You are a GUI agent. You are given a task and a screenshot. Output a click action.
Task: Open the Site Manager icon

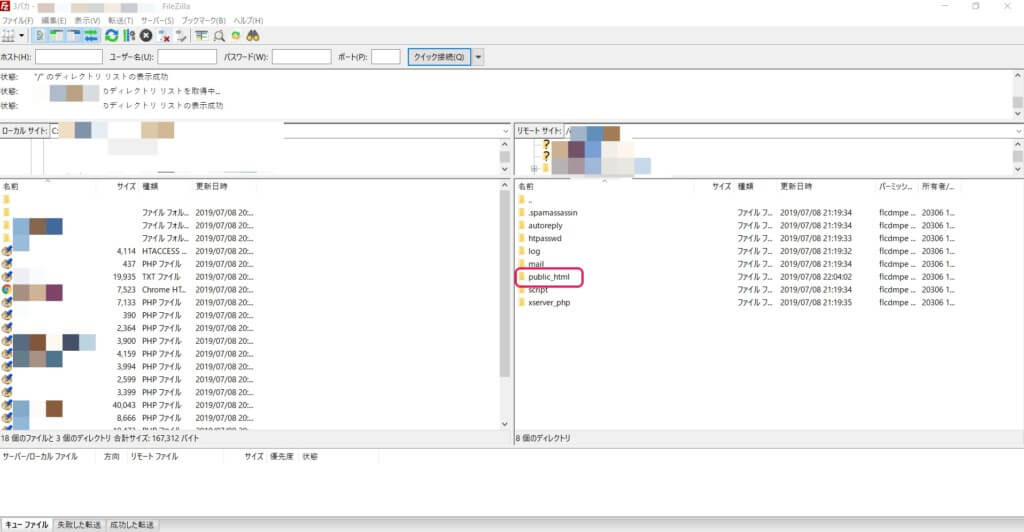(8, 36)
